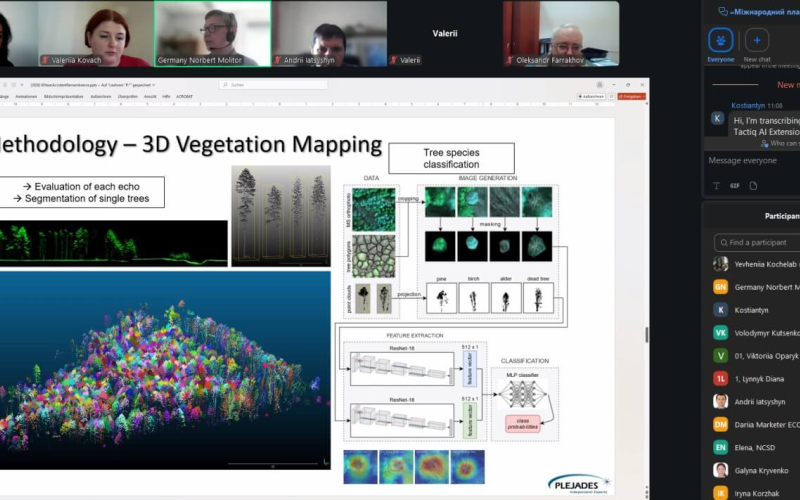Select the GN avatar of Germany Norbert

(720, 287)
